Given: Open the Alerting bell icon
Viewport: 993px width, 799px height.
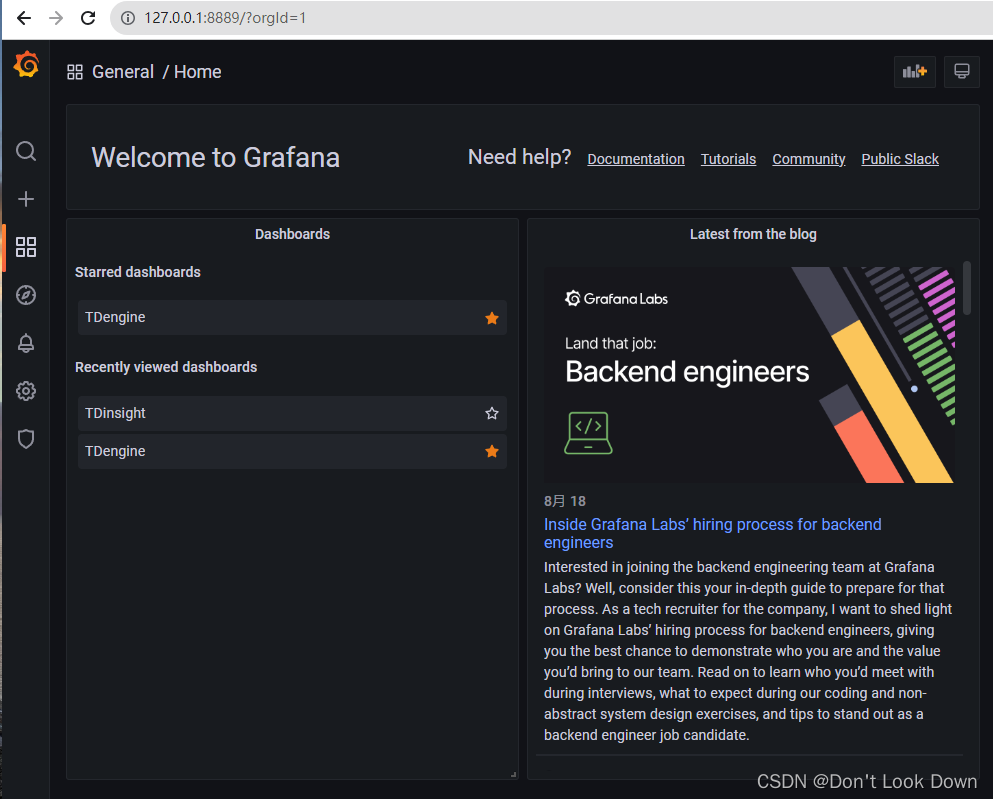Looking at the screenshot, I should (26, 343).
